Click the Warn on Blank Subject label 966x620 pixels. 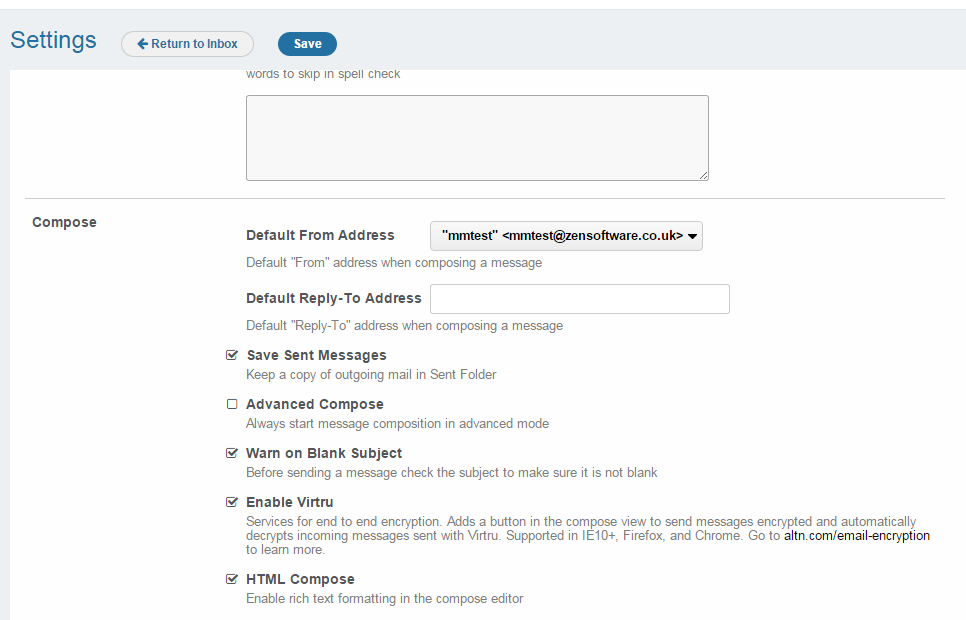pos(324,453)
